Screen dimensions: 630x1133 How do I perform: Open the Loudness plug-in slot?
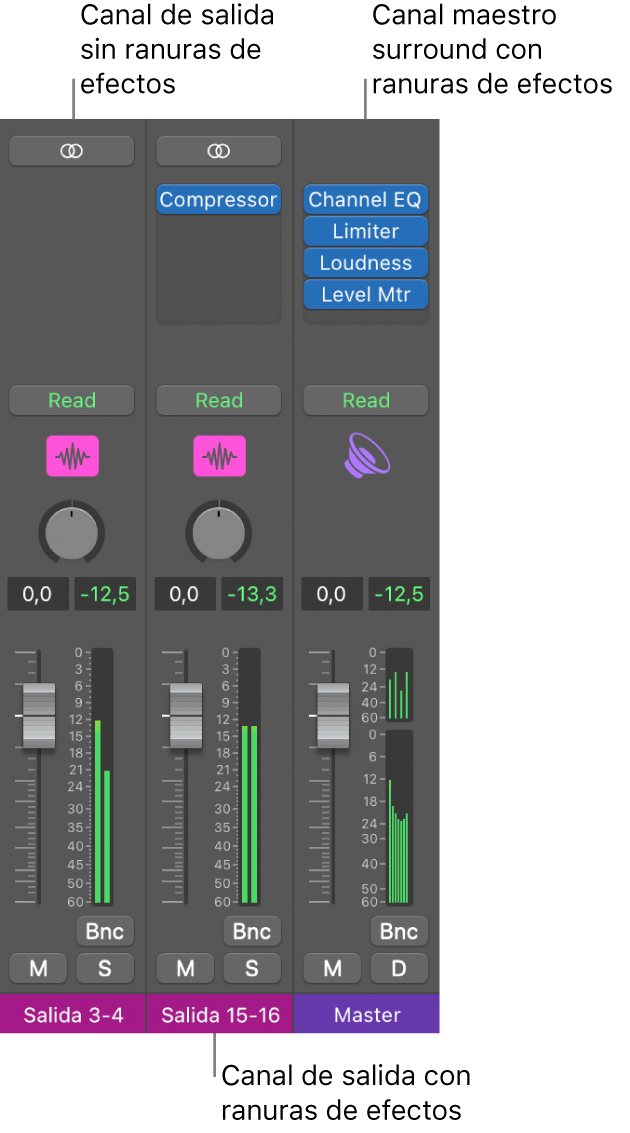(366, 263)
